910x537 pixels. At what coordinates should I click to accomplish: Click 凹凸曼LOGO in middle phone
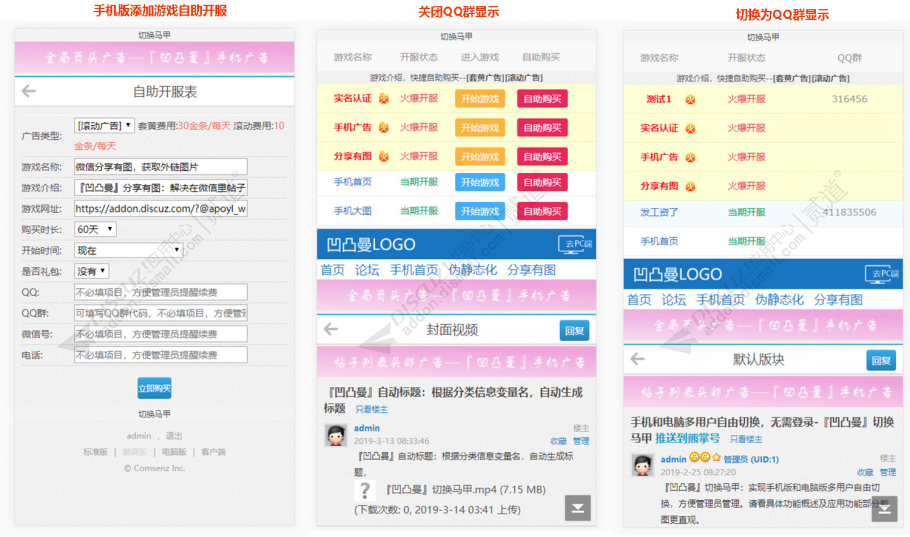pyautogui.click(x=371, y=244)
